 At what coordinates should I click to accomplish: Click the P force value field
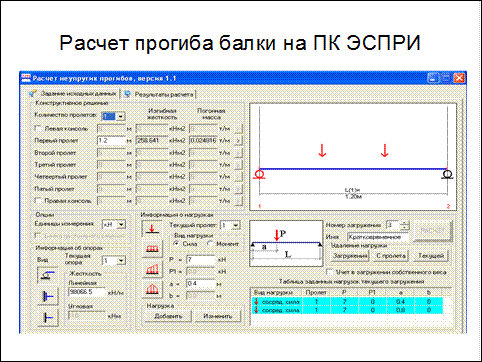[x=201, y=260]
